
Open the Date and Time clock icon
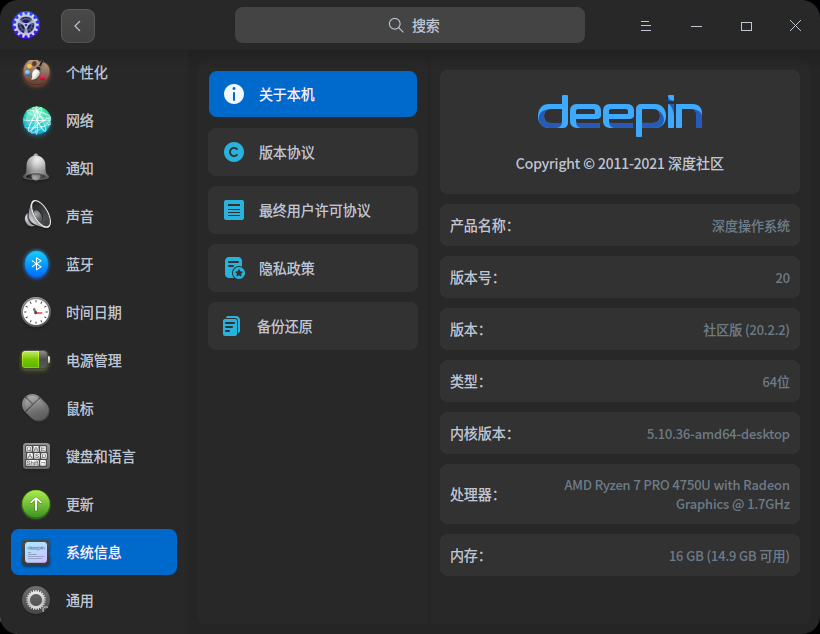click(36, 312)
